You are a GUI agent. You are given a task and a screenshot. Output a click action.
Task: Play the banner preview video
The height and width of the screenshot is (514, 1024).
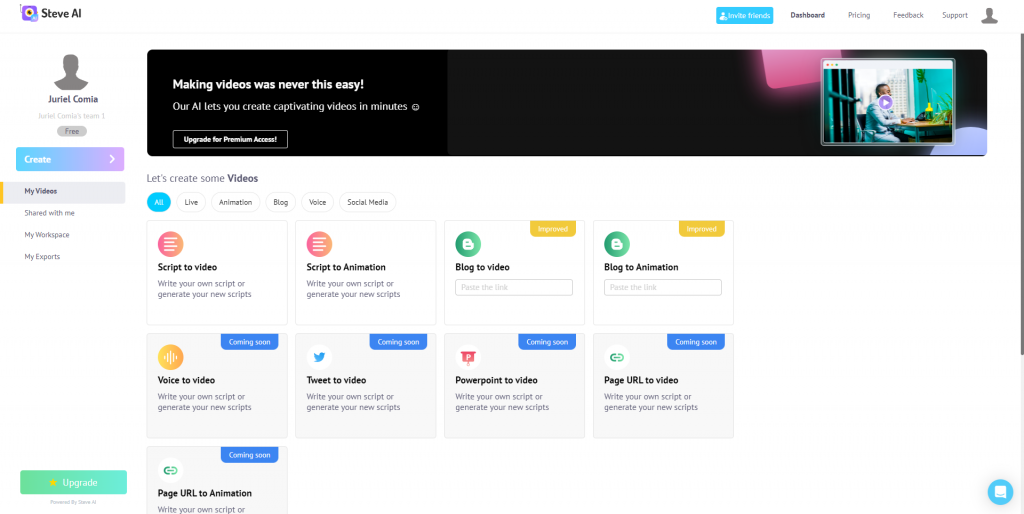(885, 103)
